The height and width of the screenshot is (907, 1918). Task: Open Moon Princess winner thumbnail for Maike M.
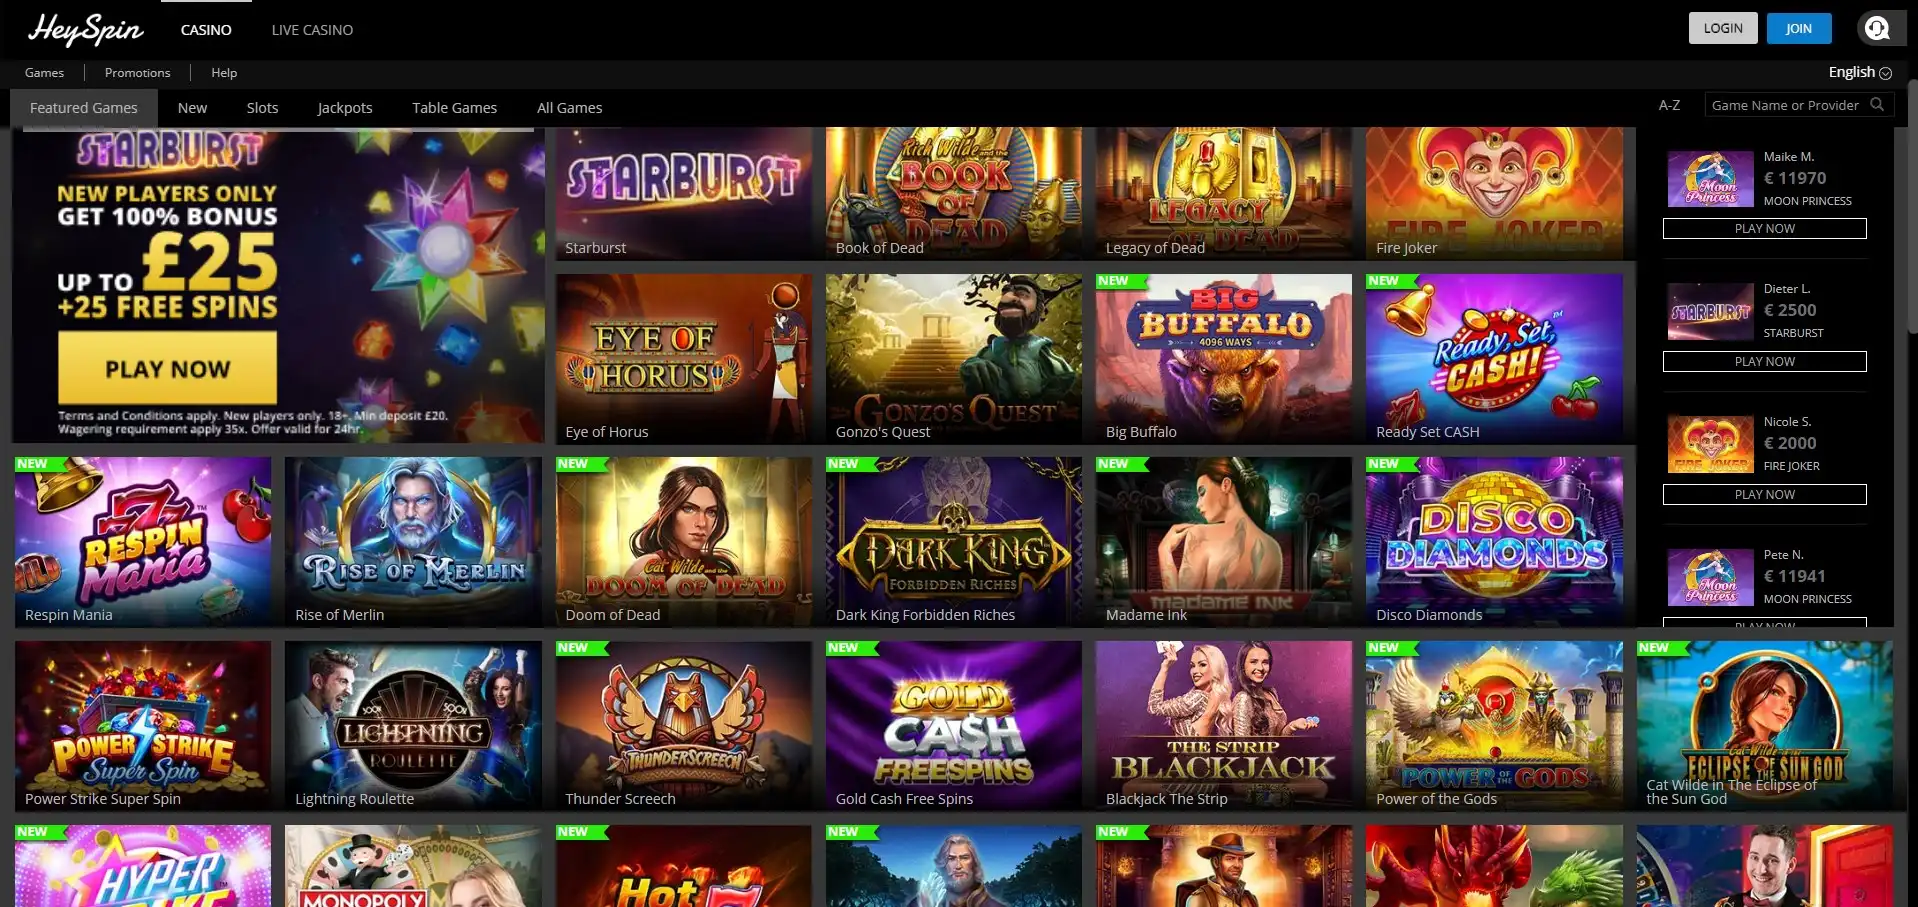click(x=1710, y=179)
